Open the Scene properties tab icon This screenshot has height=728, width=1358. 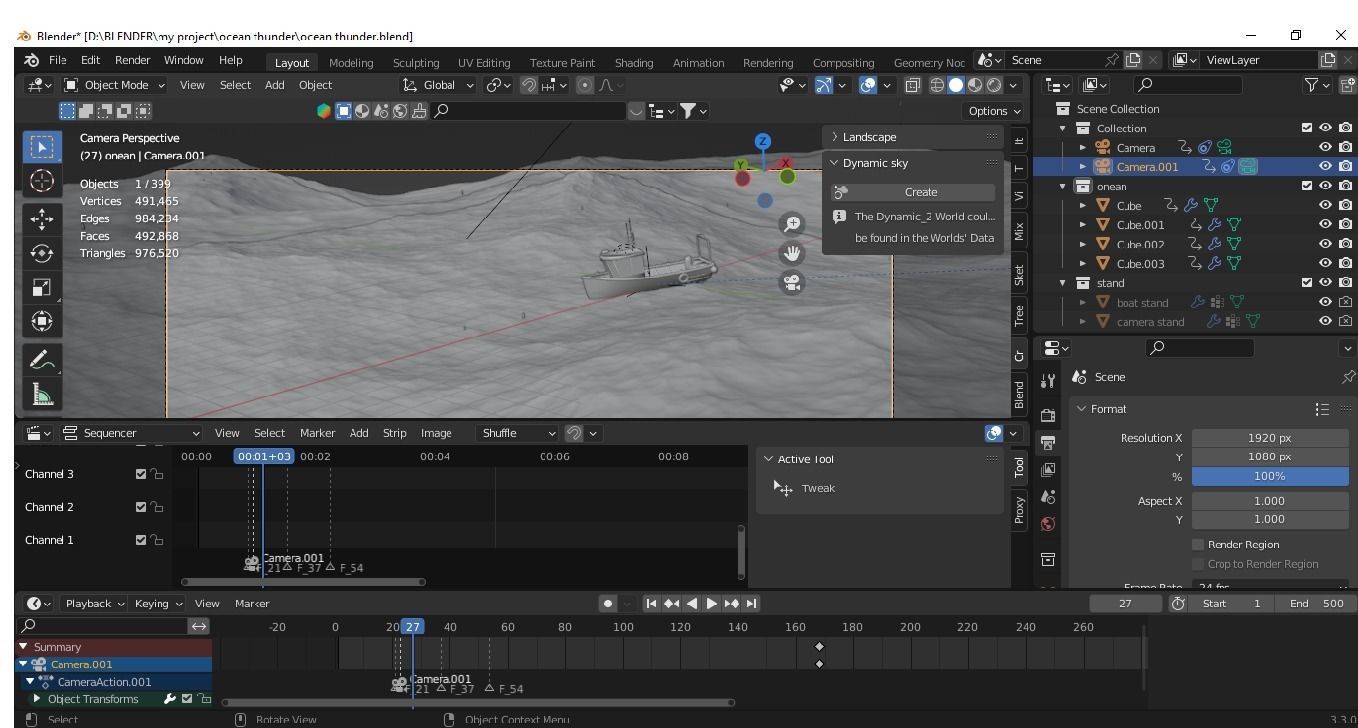1048,496
